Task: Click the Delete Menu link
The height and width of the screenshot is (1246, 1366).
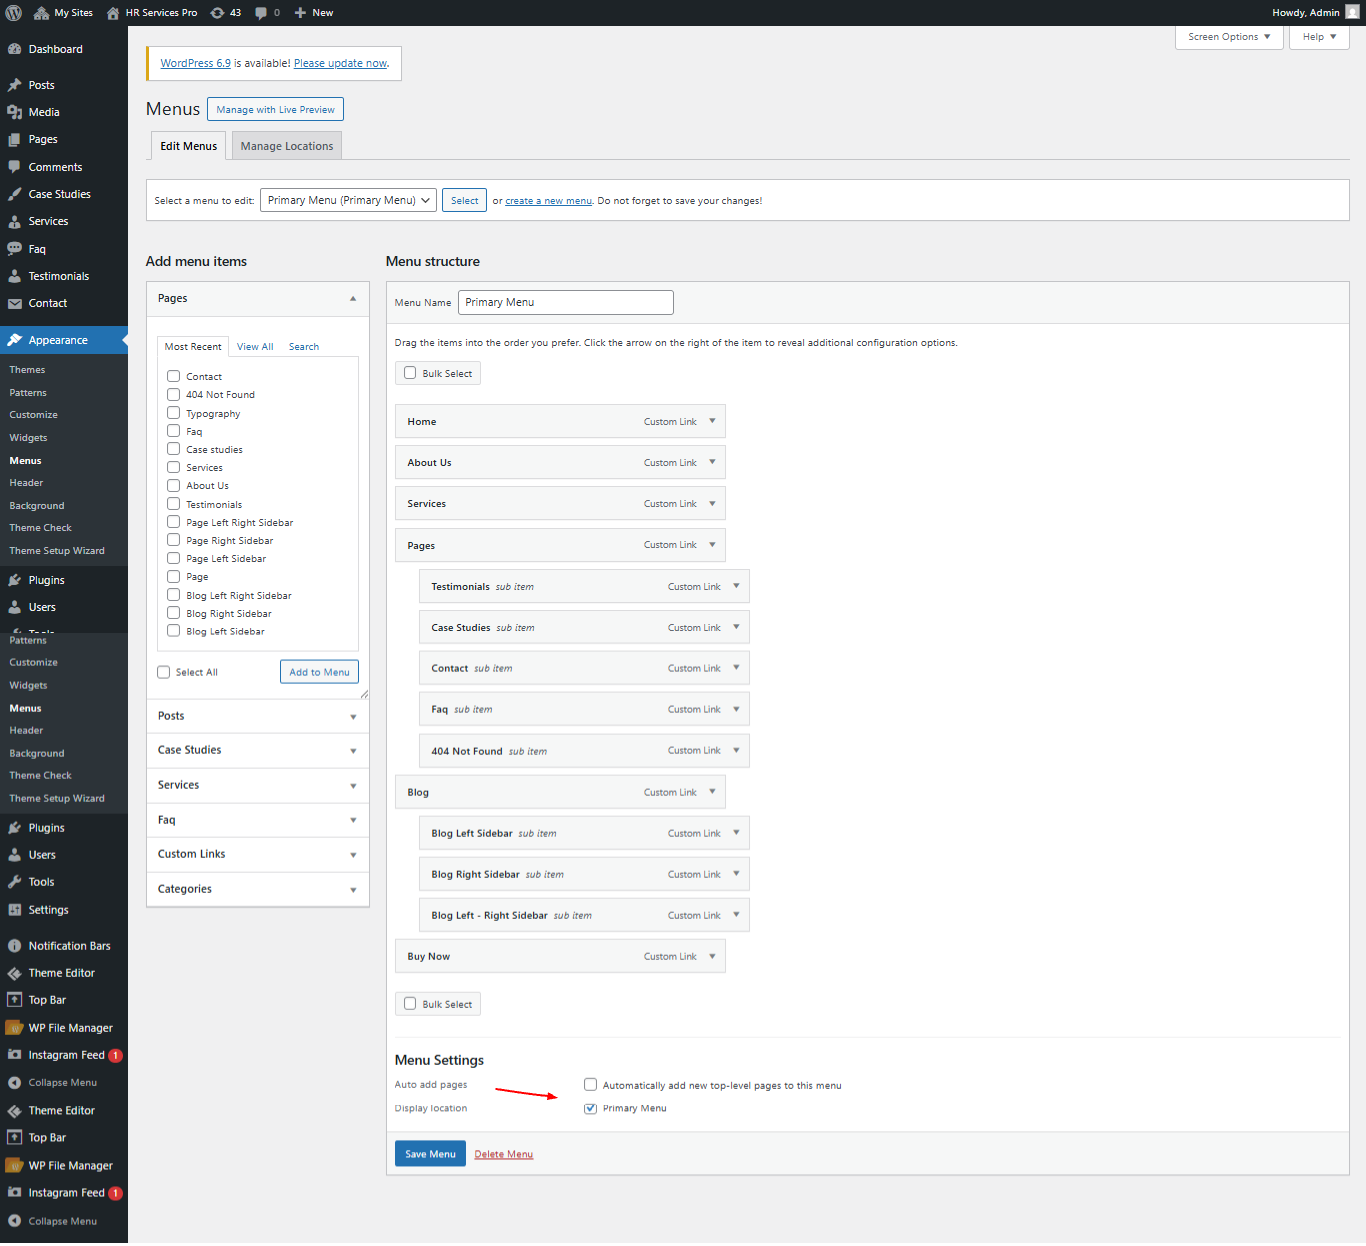Action: (x=503, y=1154)
